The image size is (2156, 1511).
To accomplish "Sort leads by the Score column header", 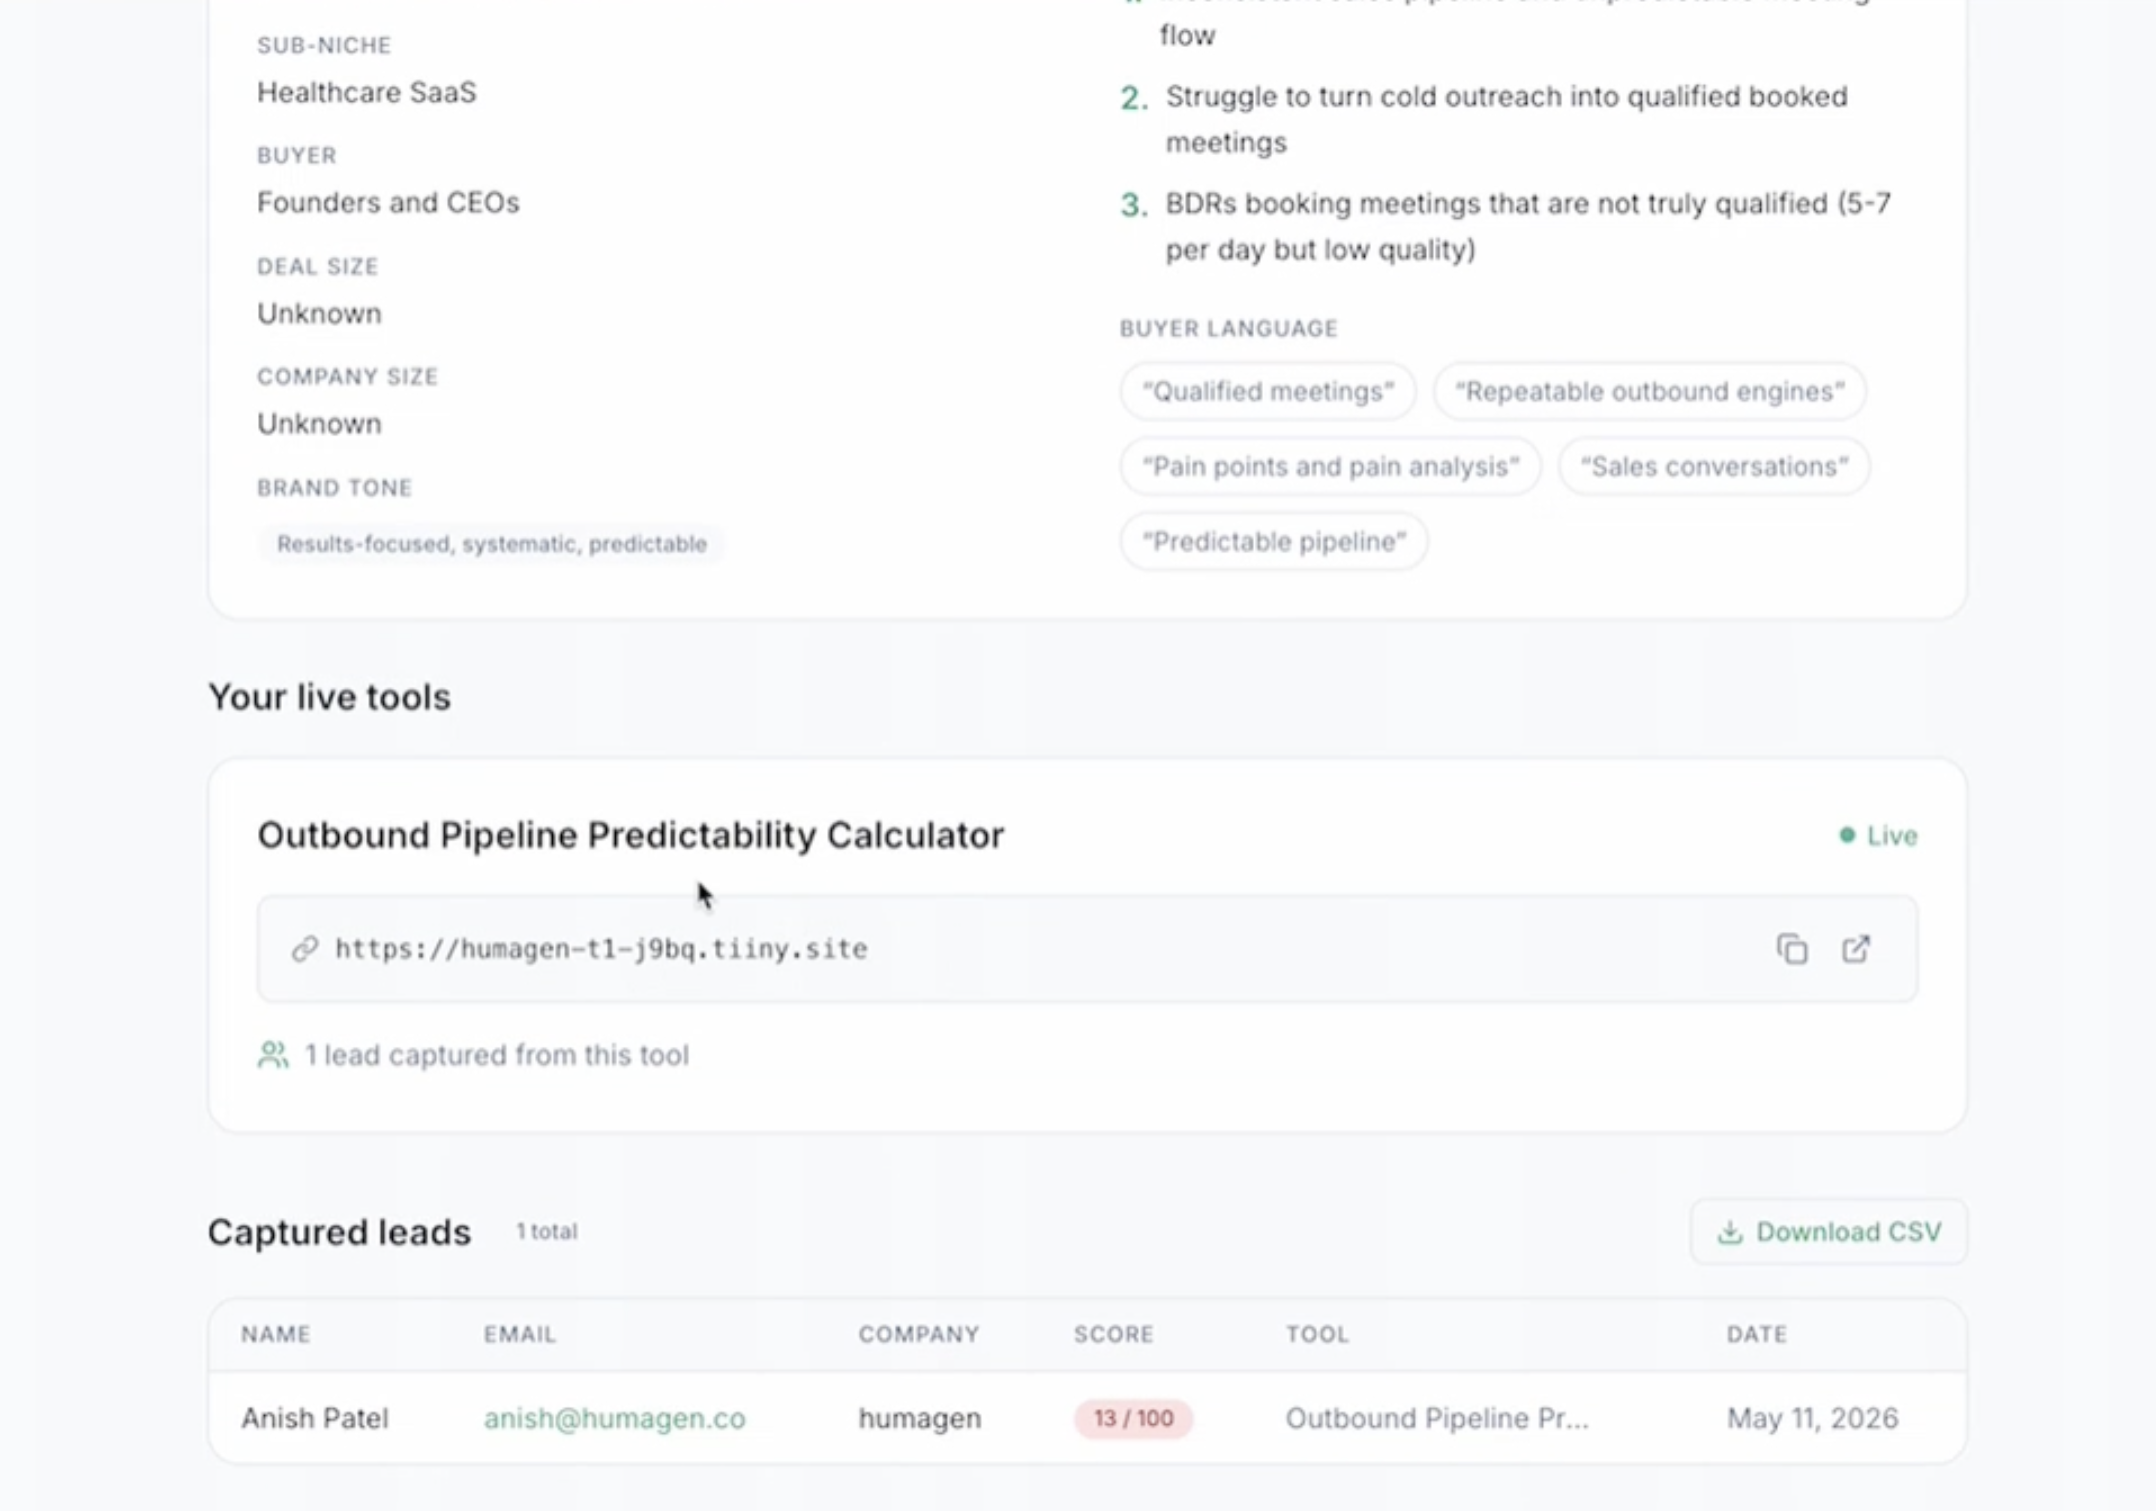I will pos(1113,1333).
